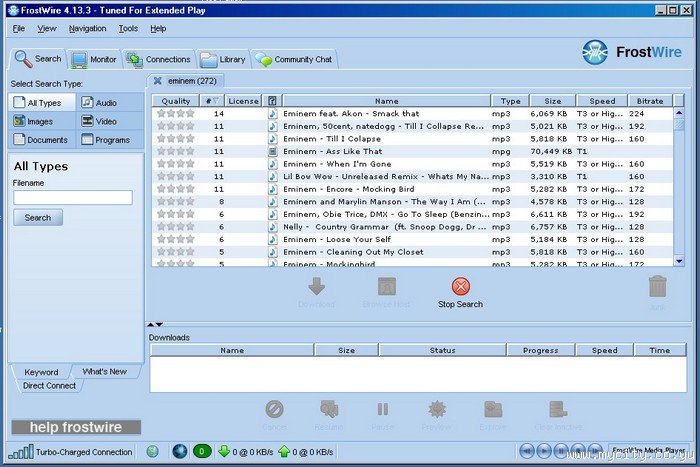Close the eminem search results tab
The width and height of the screenshot is (700, 467).
click(x=157, y=80)
